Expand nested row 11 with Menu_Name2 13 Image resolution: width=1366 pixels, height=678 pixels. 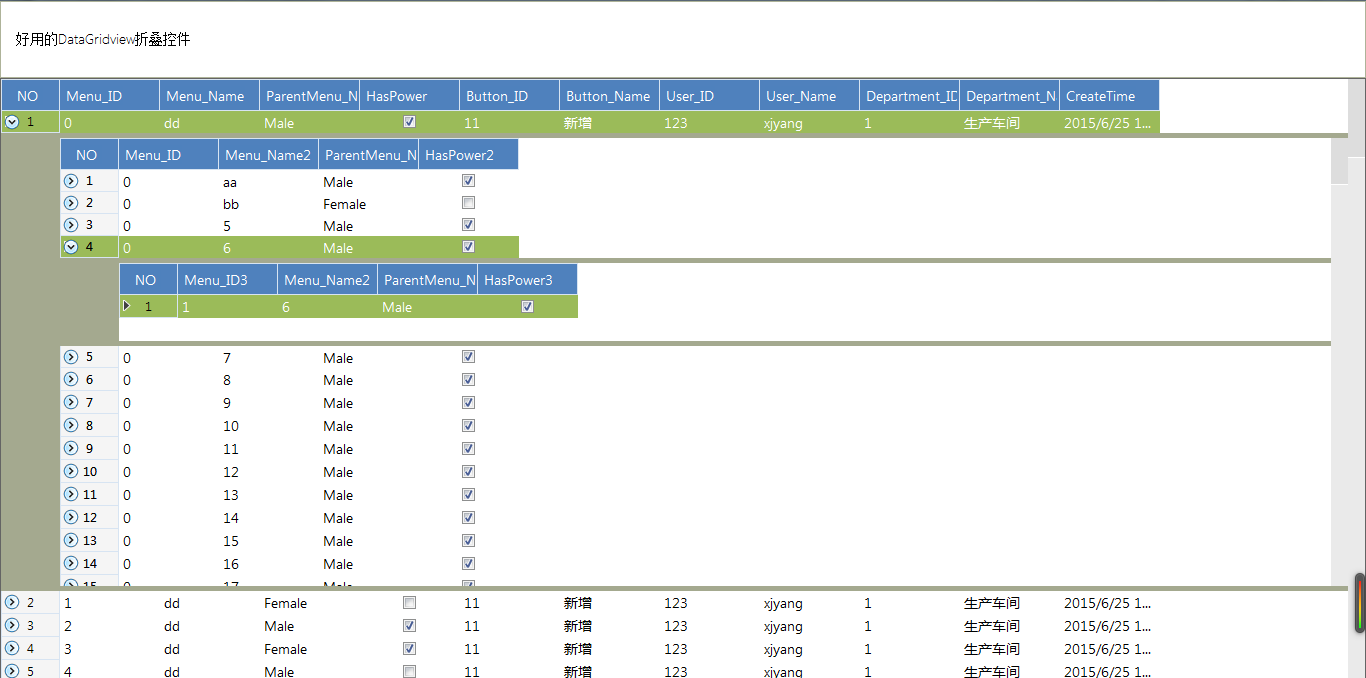[71, 494]
